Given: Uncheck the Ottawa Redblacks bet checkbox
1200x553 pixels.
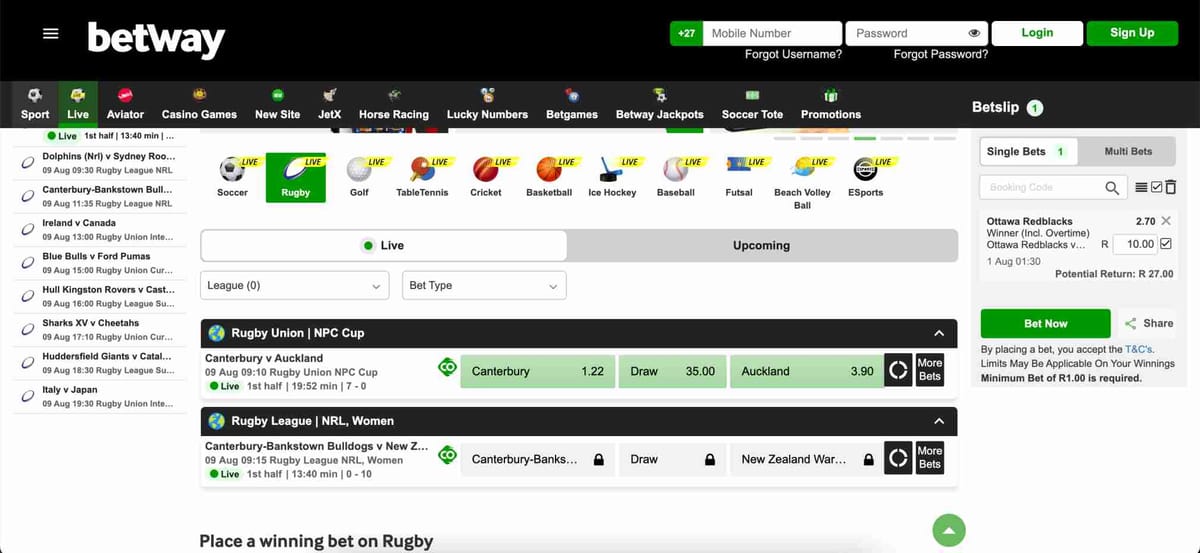Looking at the screenshot, I should coord(1166,243).
